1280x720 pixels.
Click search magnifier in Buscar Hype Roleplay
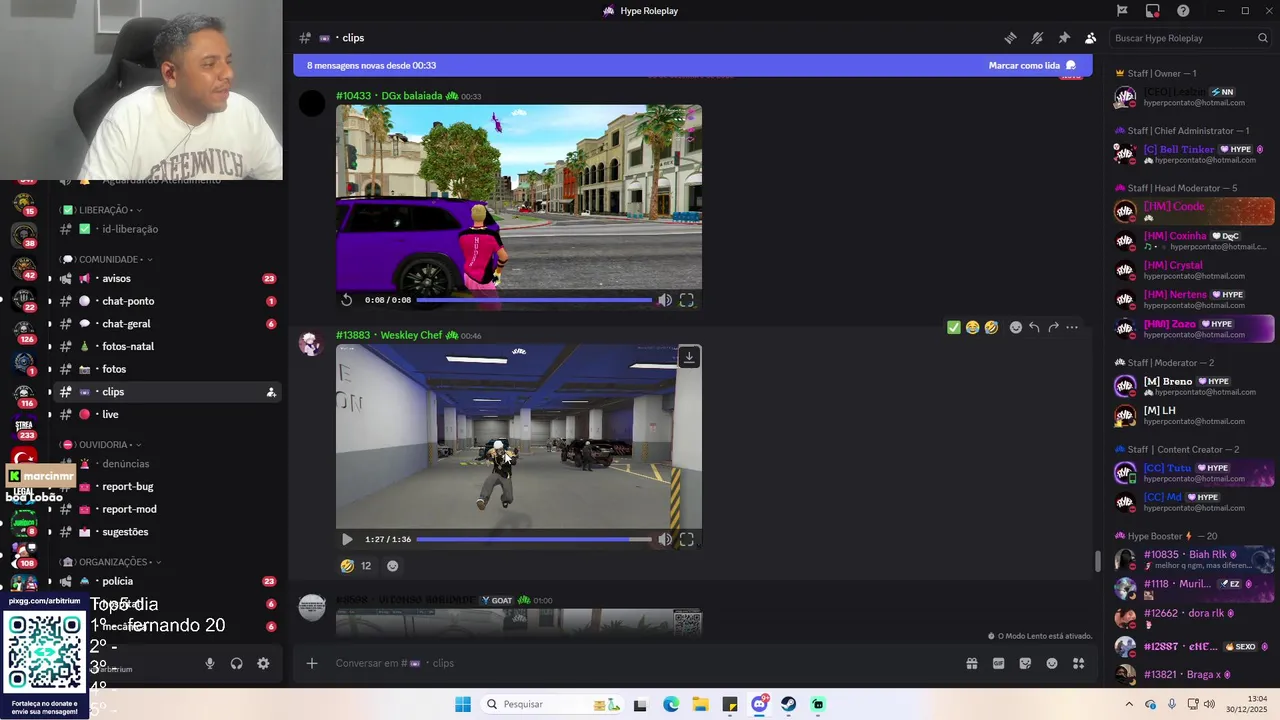click(1263, 38)
